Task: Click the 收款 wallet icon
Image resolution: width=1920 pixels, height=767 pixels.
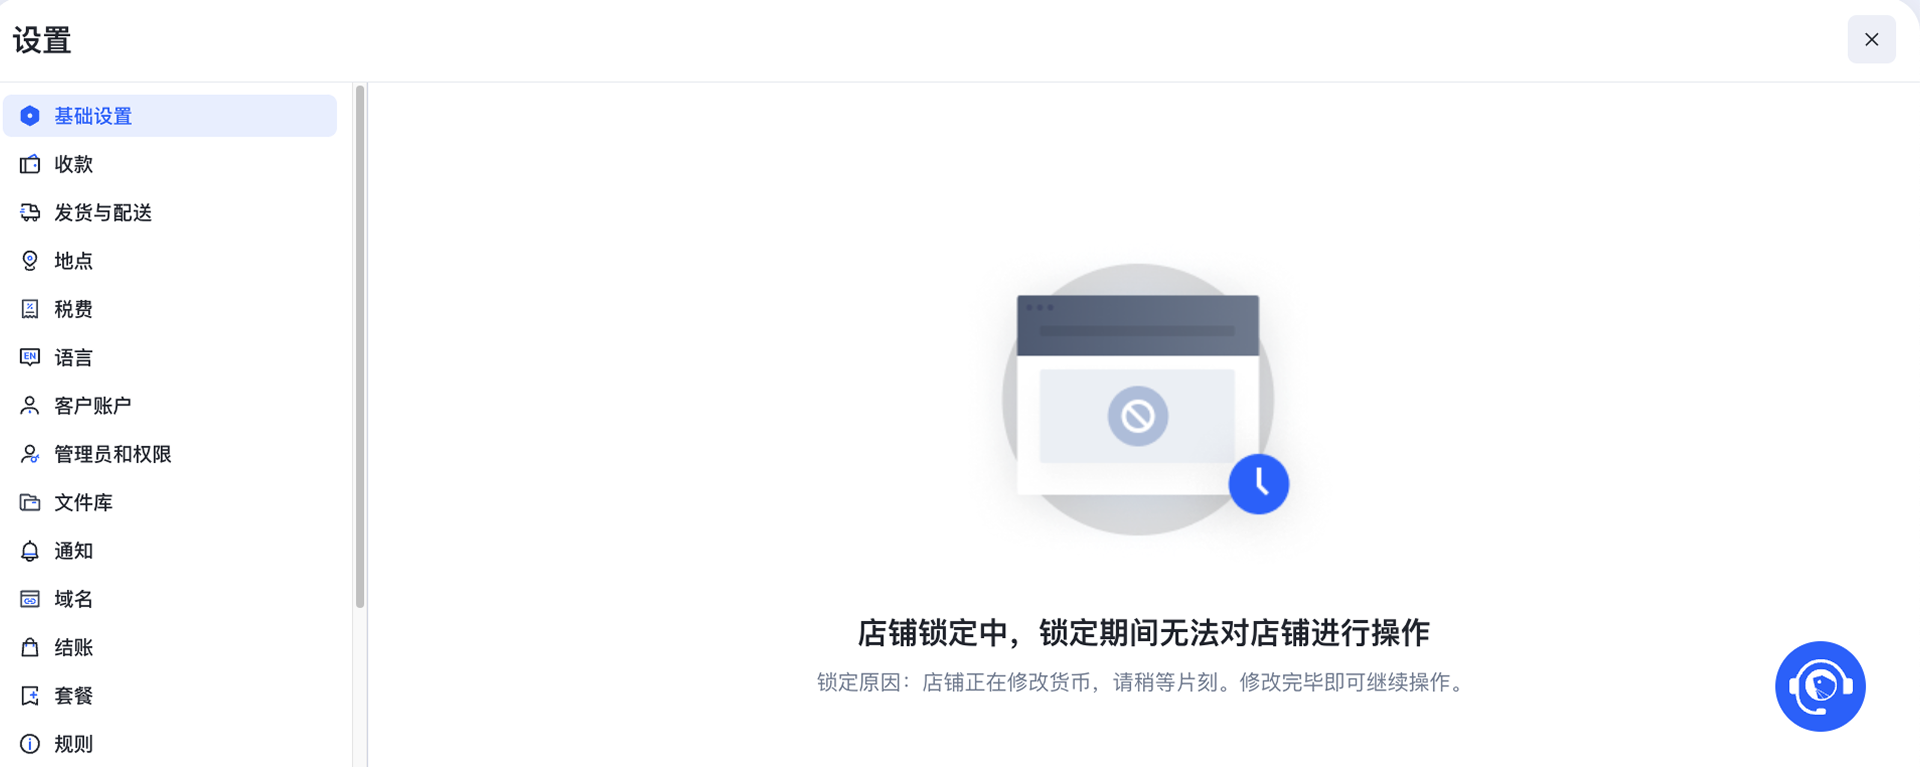Action: click(x=30, y=164)
